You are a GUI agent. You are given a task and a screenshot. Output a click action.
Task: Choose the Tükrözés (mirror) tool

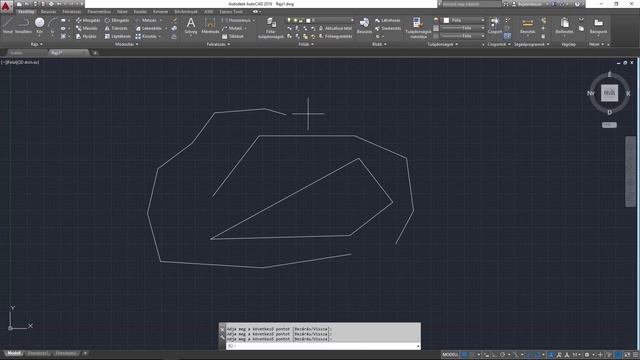(116, 28)
